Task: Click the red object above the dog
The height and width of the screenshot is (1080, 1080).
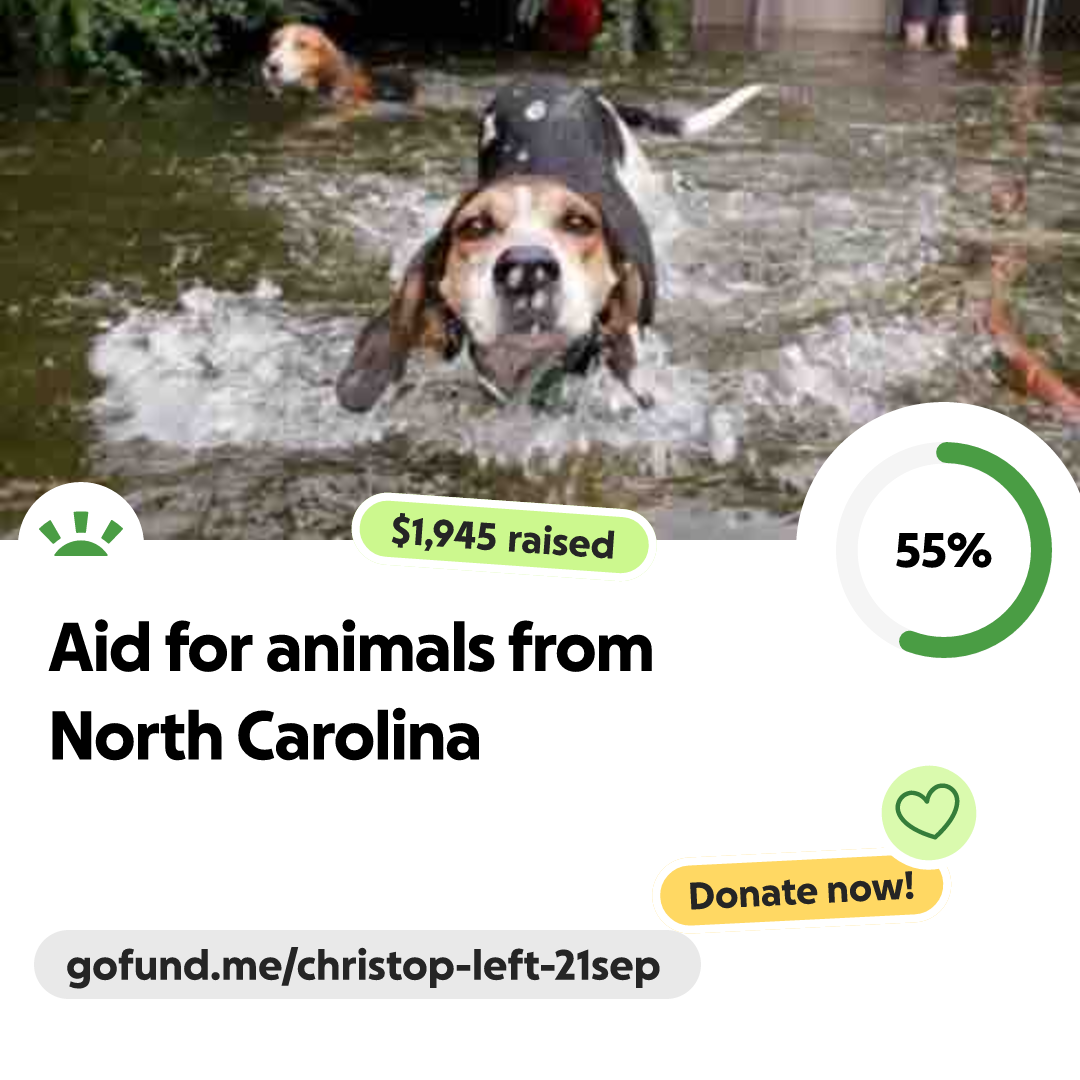Action: (572, 25)
